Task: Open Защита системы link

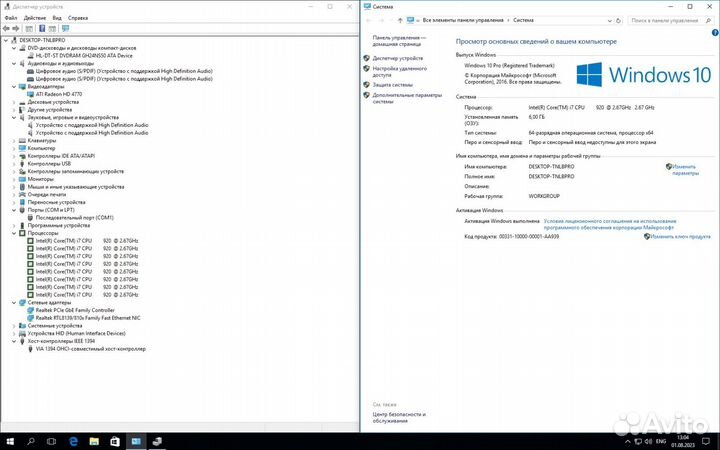Action: click(393, 85)
